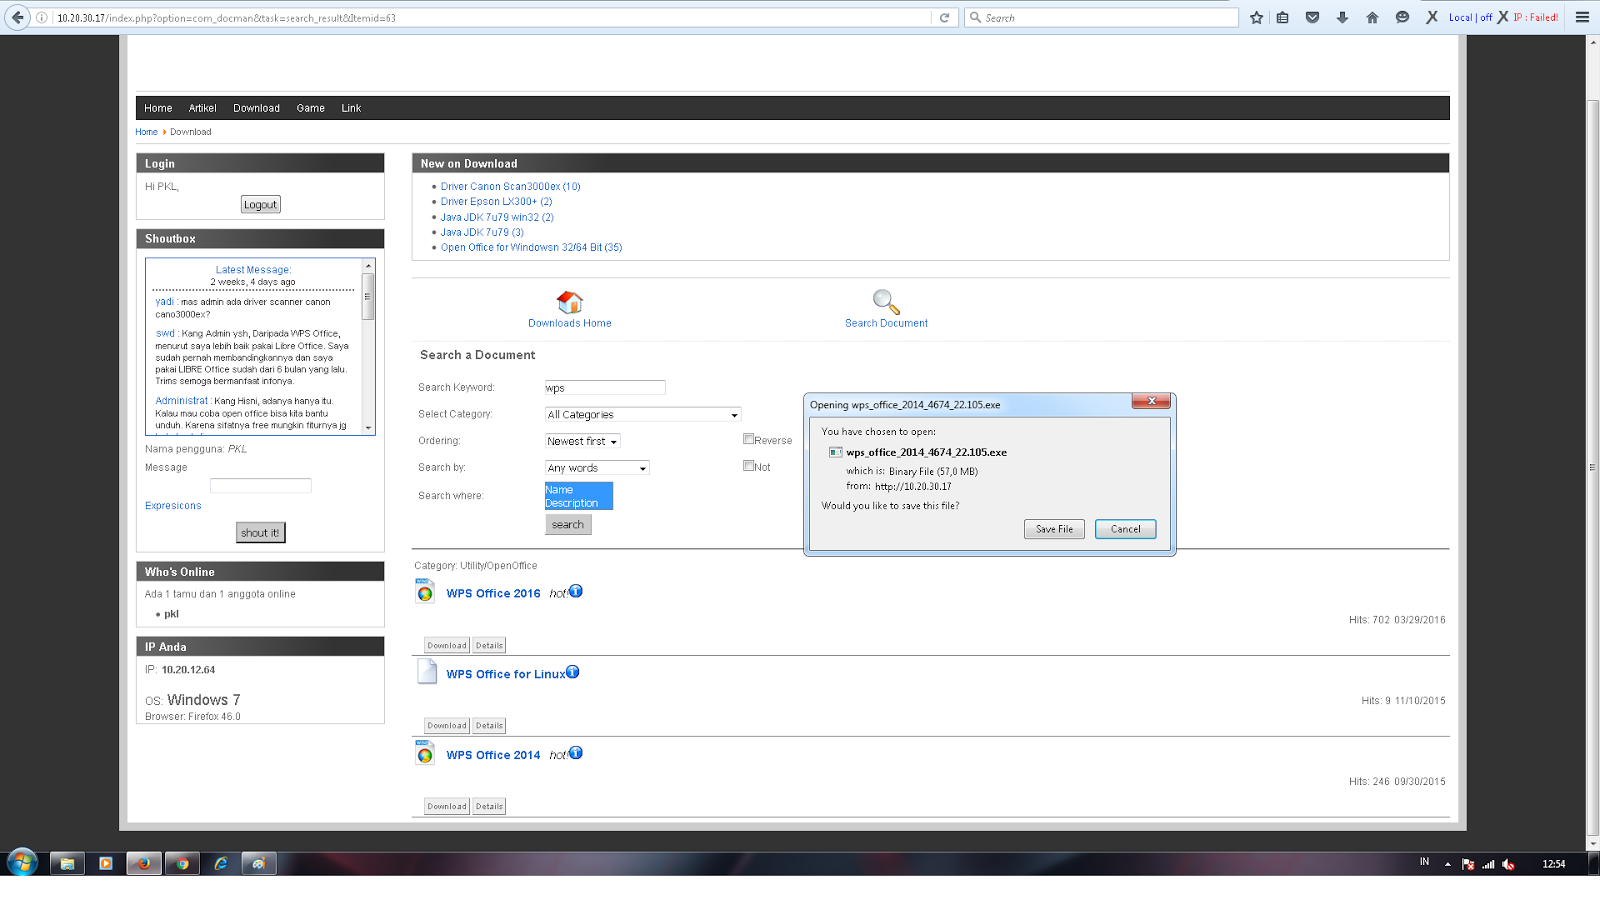Viewport: 1600px width, 900px height.
Task: Click the info icon beside WPS Office 2016
Action: point(576,591)
